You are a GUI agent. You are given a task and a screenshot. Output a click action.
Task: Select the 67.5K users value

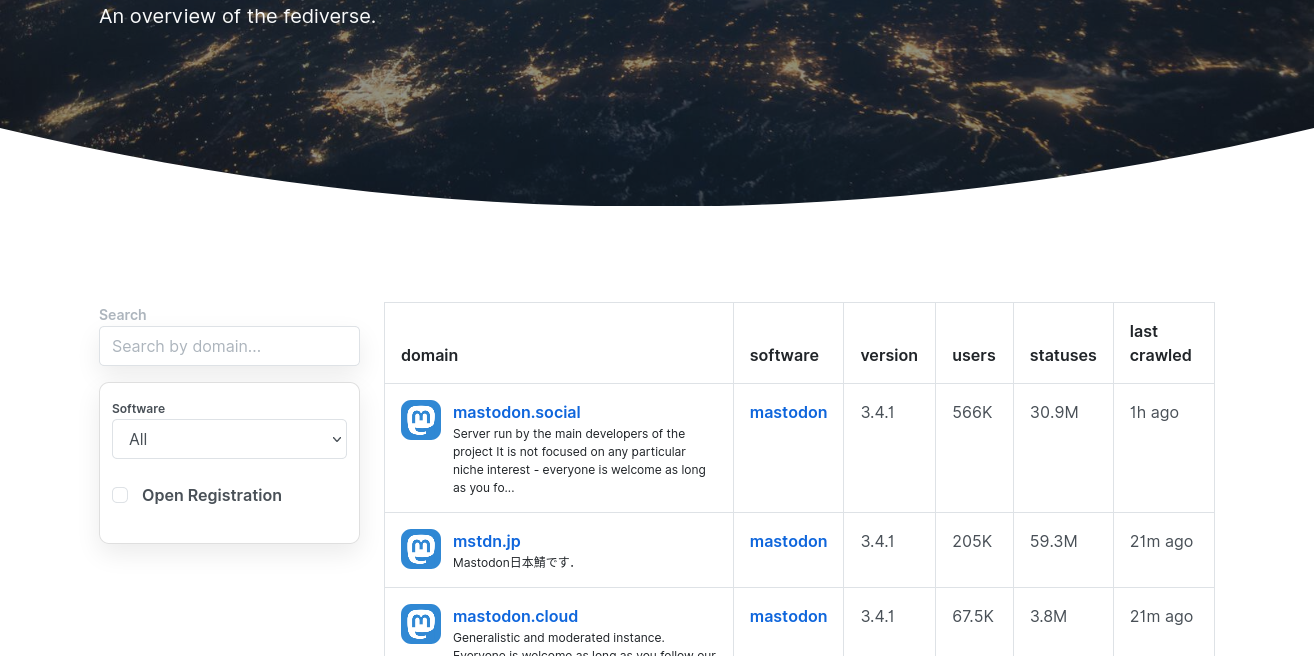(973, 616)
